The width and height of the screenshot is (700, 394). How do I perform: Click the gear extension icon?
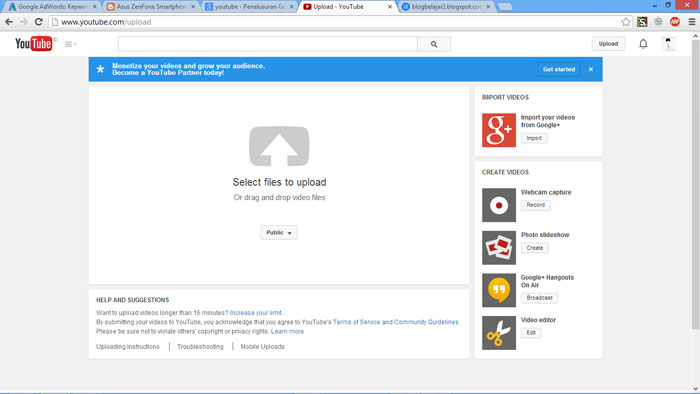click(658, 22)
